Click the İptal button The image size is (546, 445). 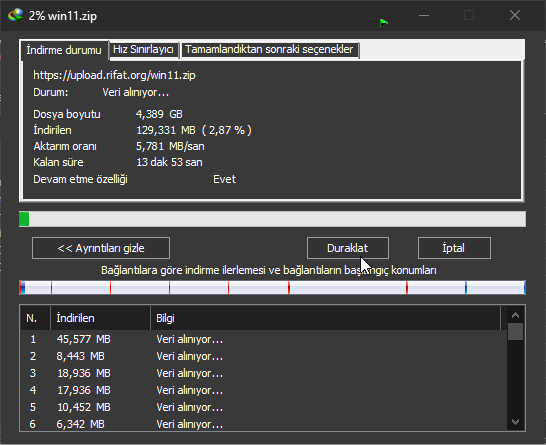(454, 248)
